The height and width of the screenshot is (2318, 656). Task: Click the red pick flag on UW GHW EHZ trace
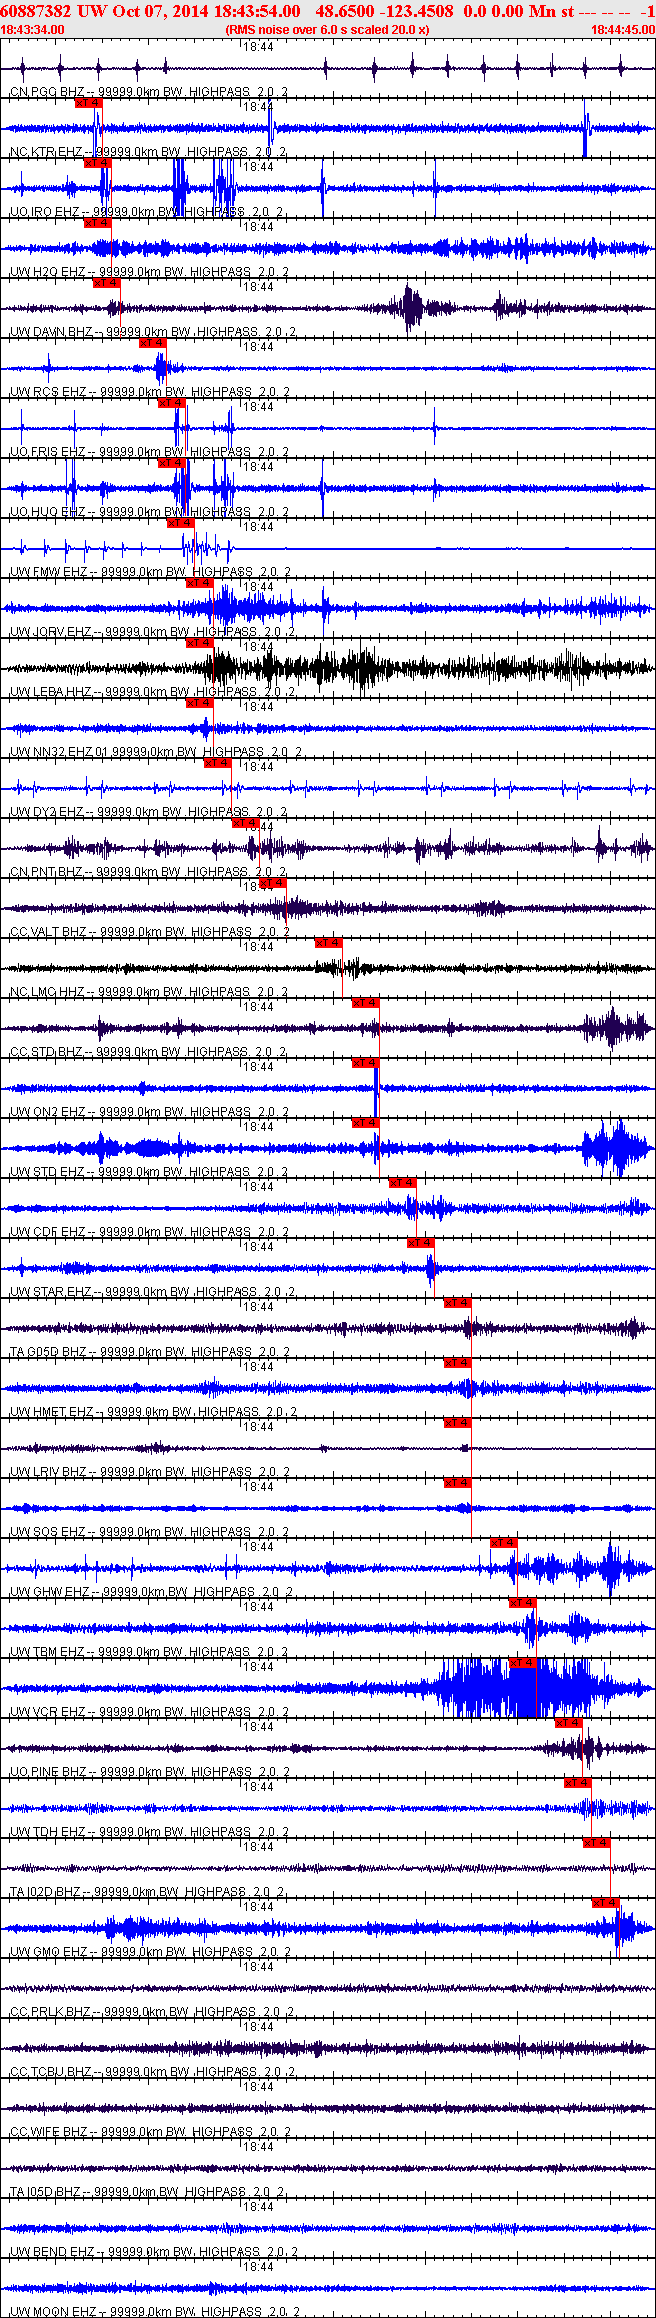point(504,1543)
